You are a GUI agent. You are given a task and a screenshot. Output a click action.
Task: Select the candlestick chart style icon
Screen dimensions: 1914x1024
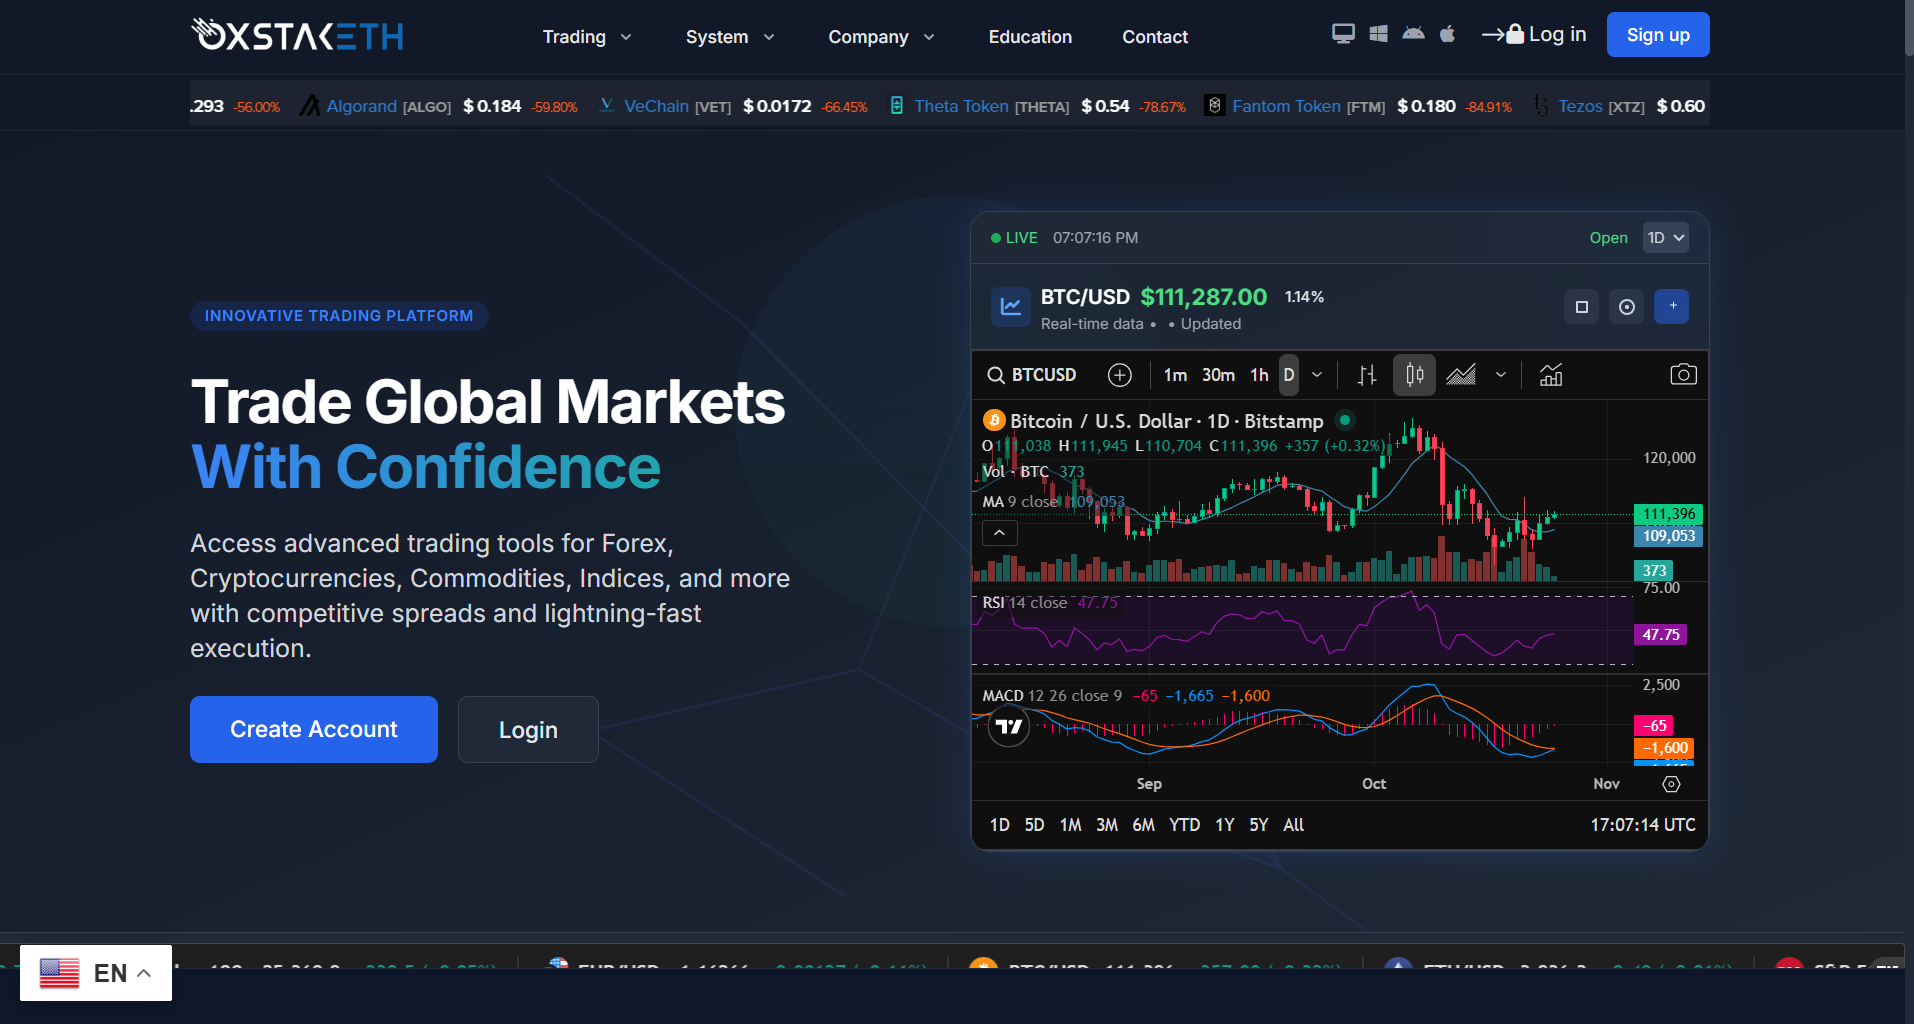point(1414,375)
